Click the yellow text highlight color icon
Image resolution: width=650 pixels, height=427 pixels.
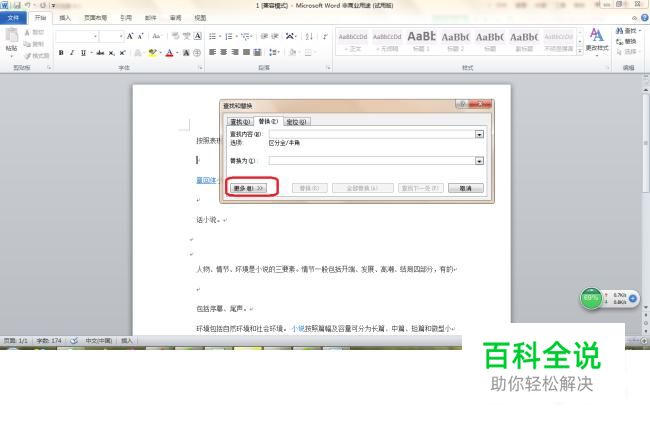[x=153, y=53]
